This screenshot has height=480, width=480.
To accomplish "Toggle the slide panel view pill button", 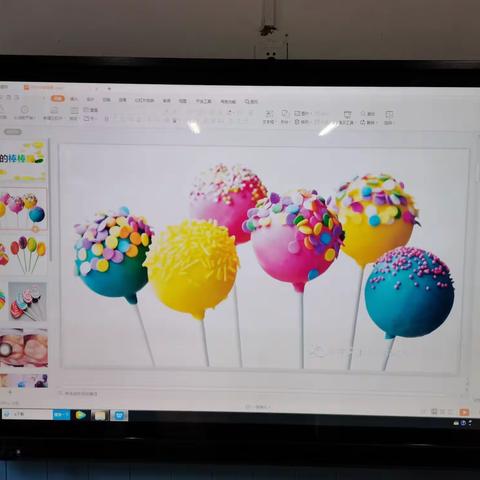I will pyautogui.click(x=13, y=132).
